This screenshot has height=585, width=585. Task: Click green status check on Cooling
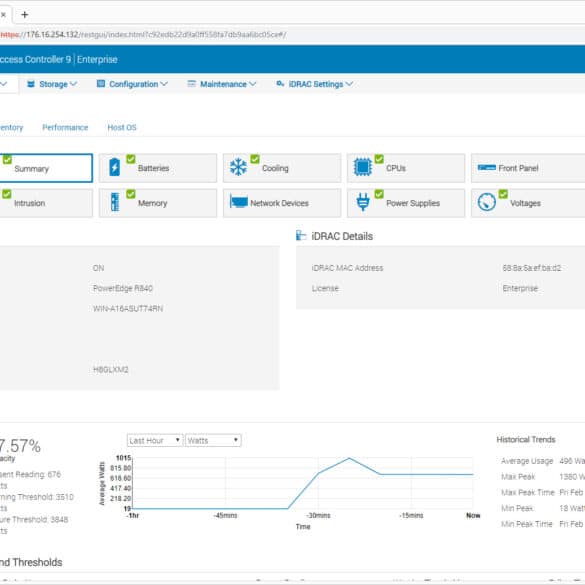[255, 159]
